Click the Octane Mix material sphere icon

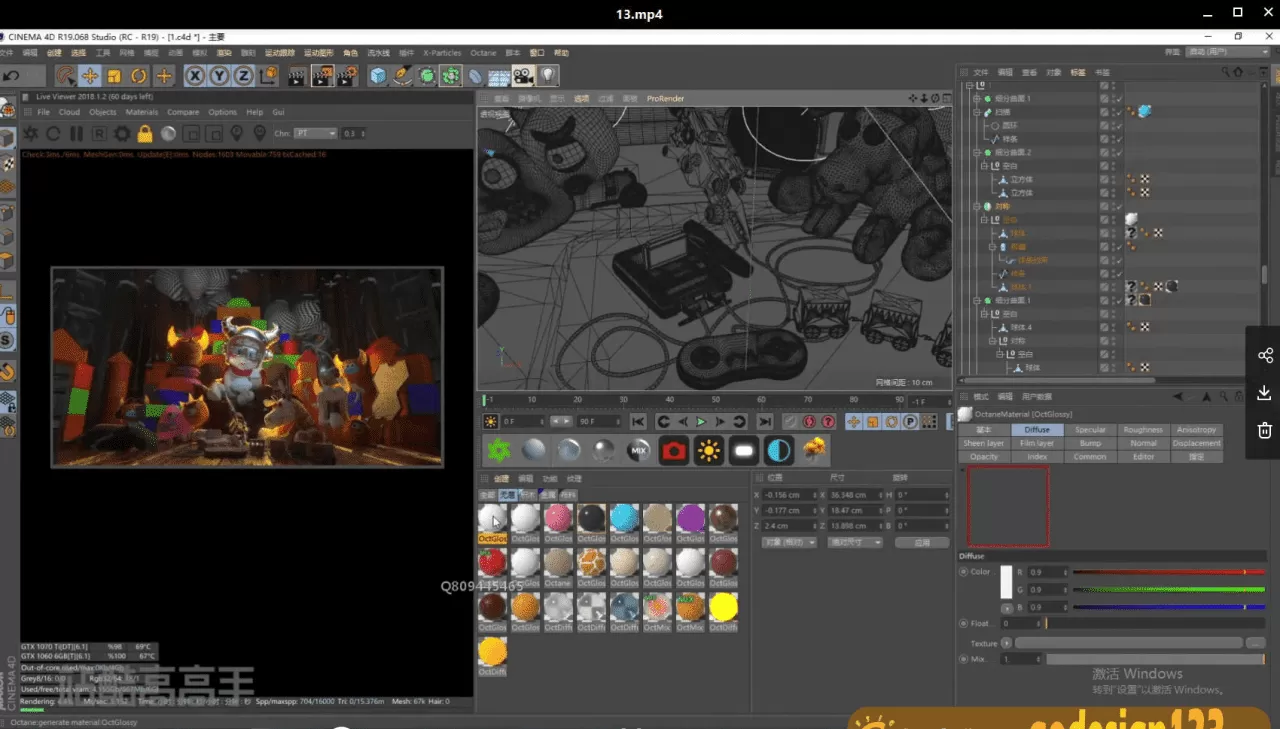pos(638,451)
